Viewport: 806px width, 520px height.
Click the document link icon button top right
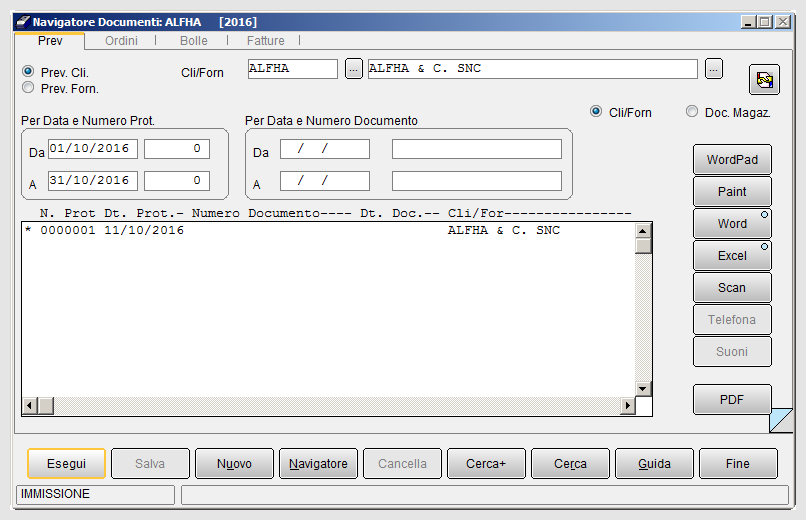coord(764,80)
